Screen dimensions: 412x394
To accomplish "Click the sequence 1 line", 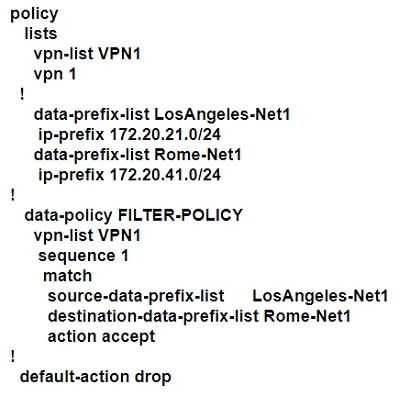I will pos(83,256).
